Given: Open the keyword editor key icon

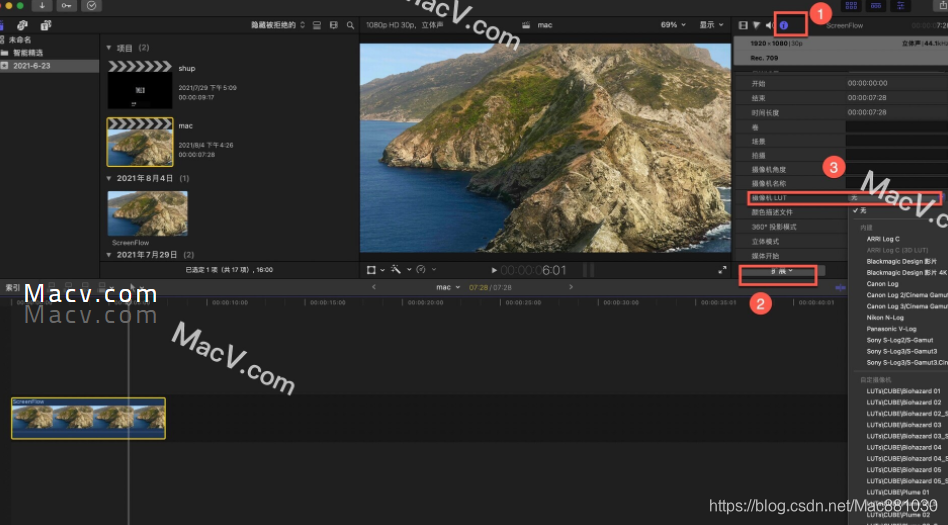Looking at the screenshot, I should 67,5.
